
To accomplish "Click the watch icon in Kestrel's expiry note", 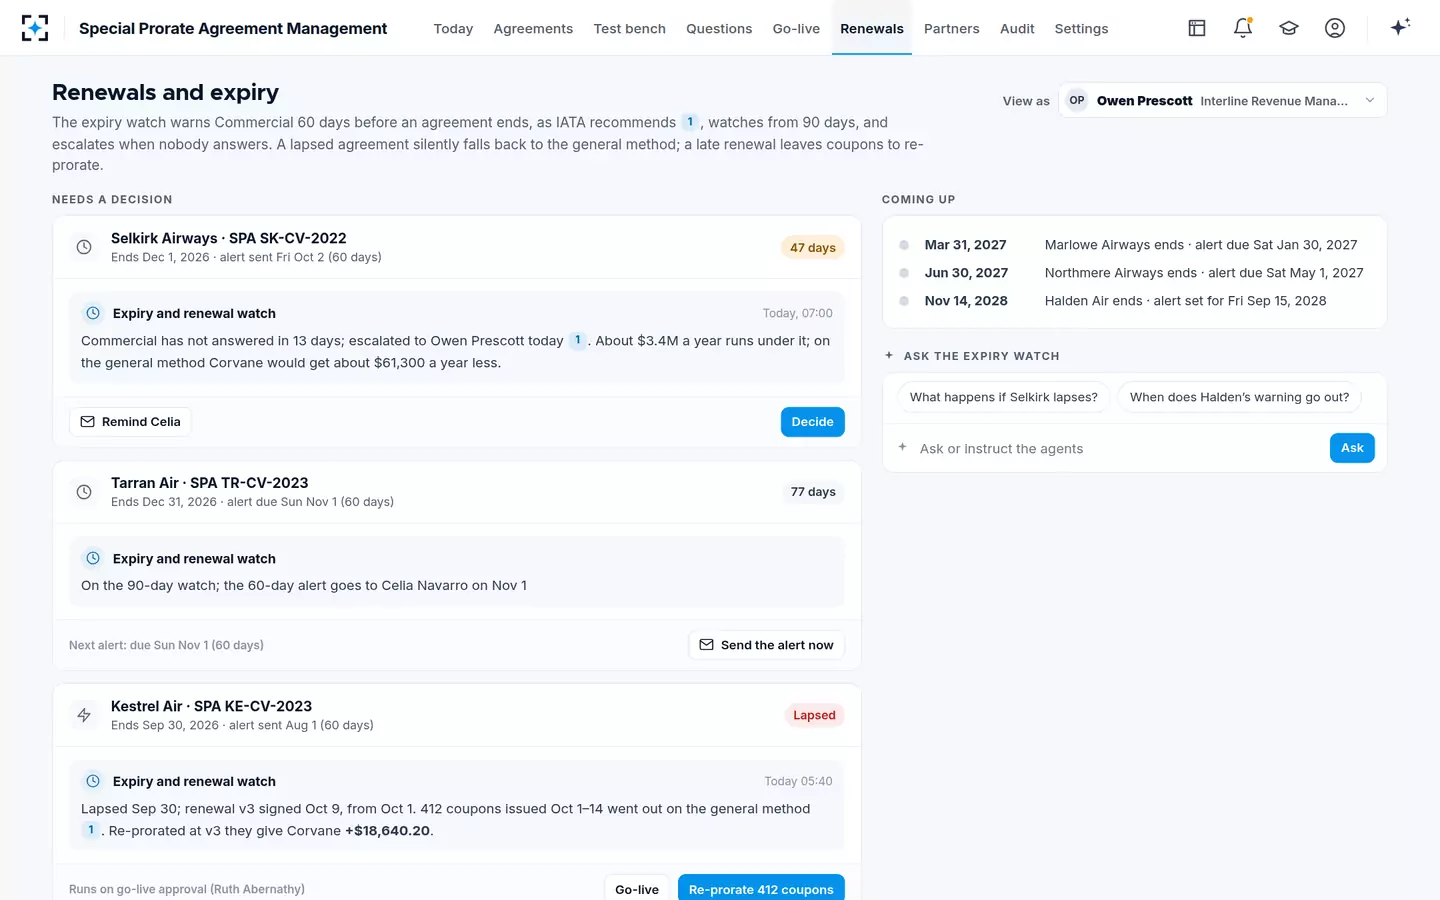I will (x=93, y=781).
